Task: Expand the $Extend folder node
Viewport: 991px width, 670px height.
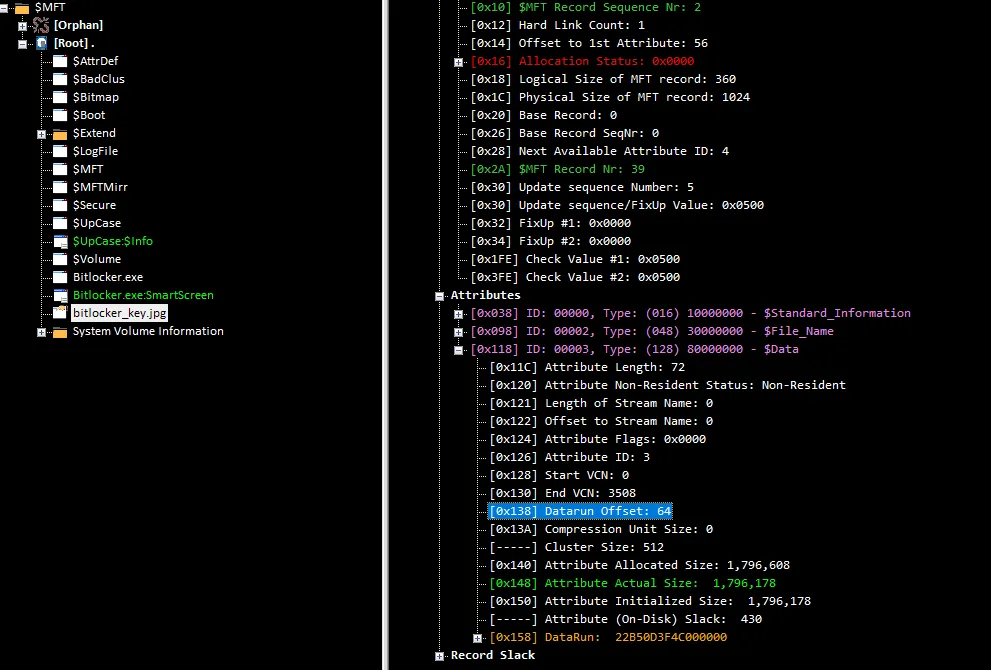Action: click(41, 134)
